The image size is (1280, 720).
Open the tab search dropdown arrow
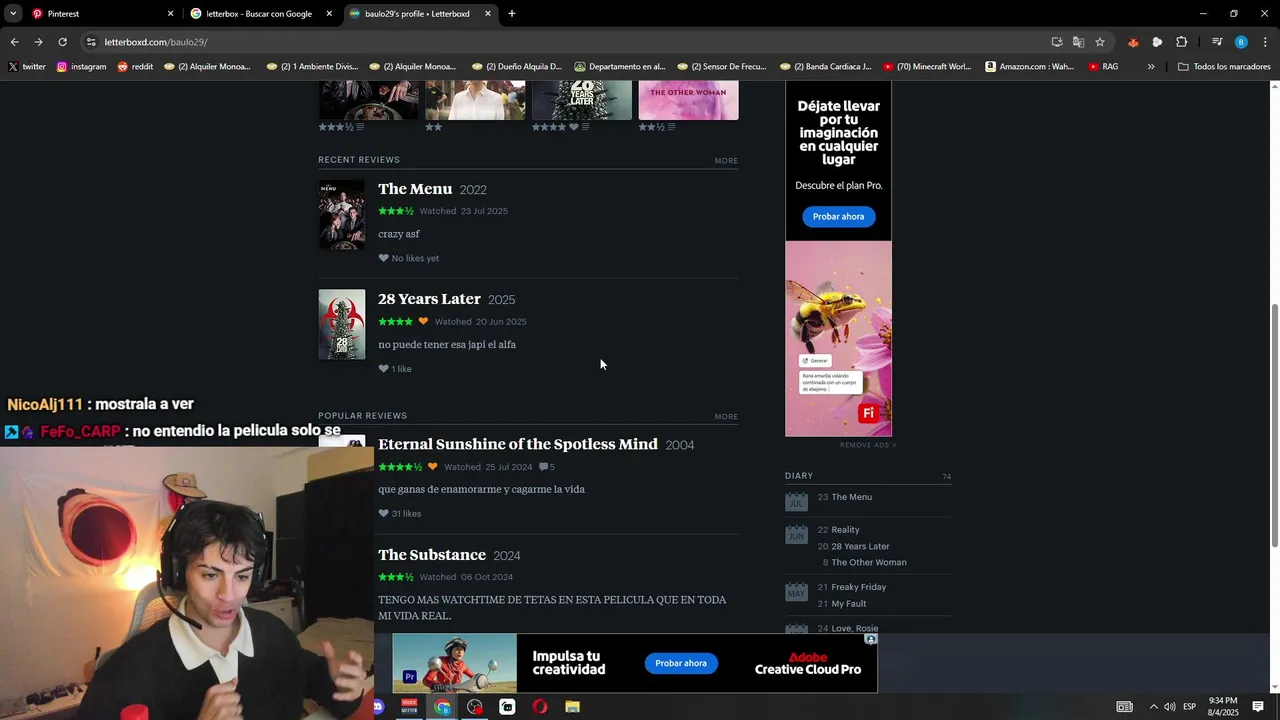[x=13, y=14]
